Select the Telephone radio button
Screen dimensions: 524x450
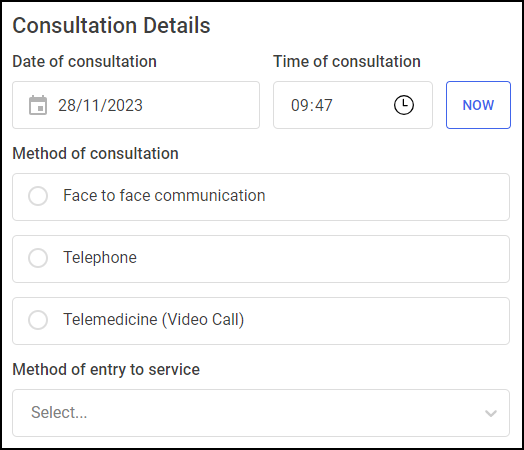point(38,258)
